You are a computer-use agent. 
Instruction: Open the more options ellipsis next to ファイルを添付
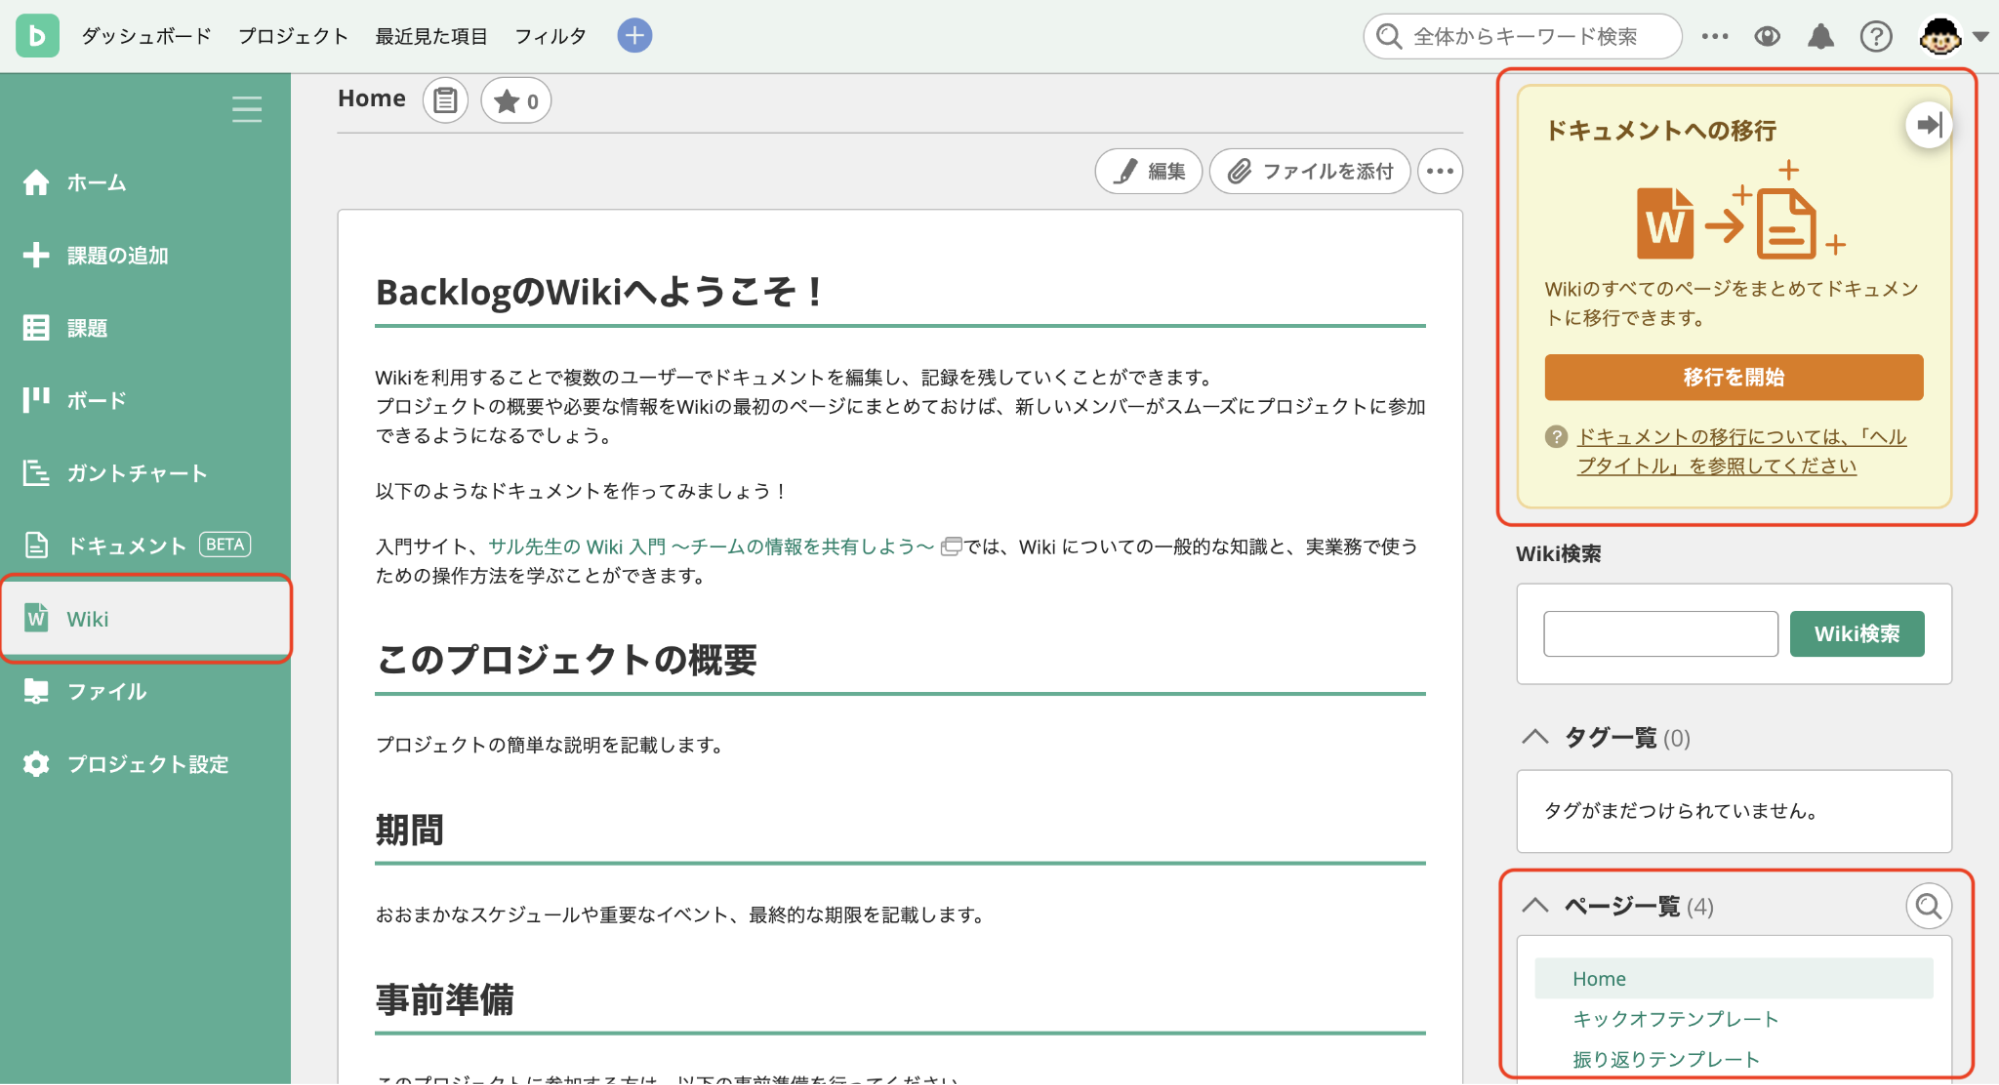(x=1440, y=171)
